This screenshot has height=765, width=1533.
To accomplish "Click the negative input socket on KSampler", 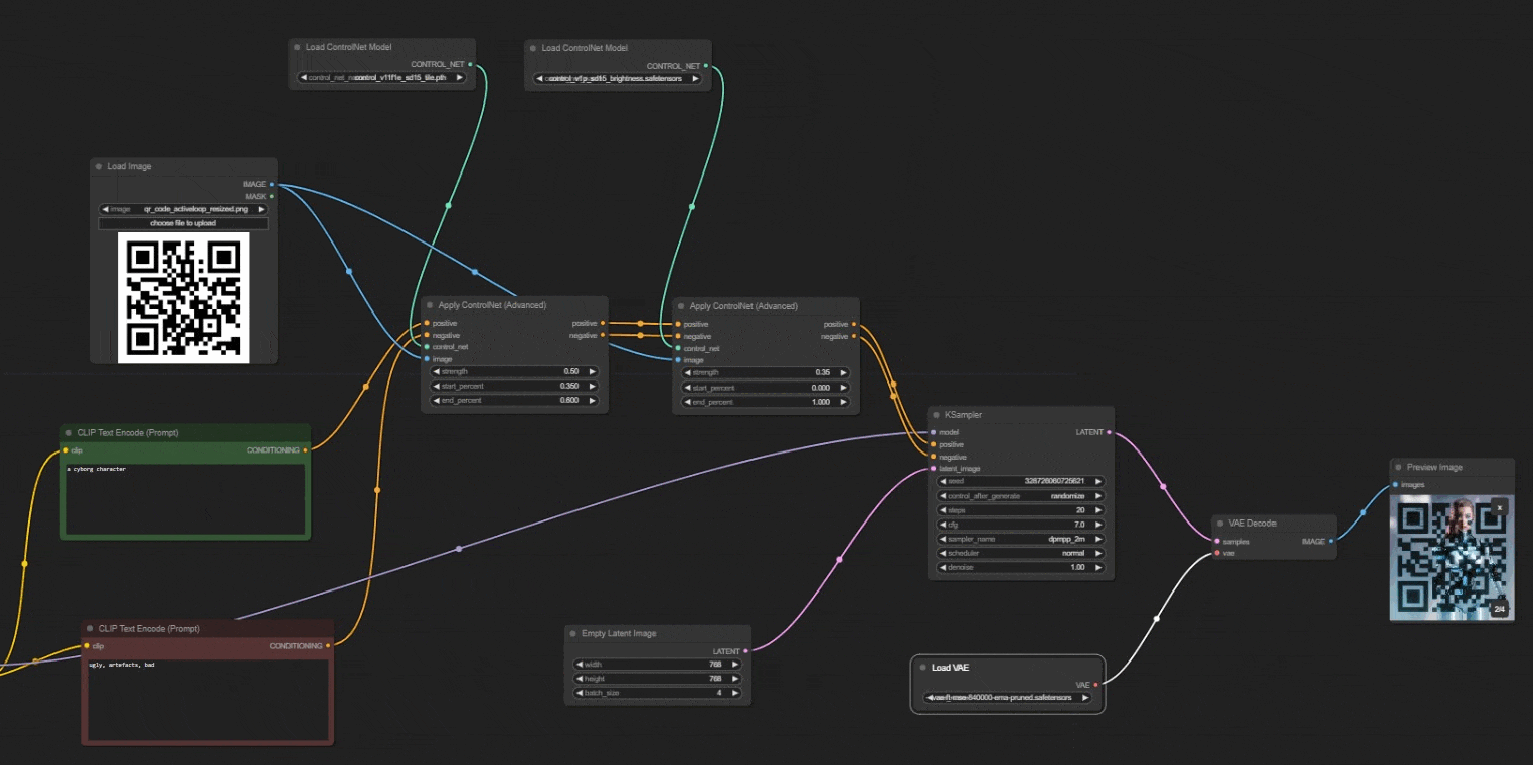I will coord(933,457).
